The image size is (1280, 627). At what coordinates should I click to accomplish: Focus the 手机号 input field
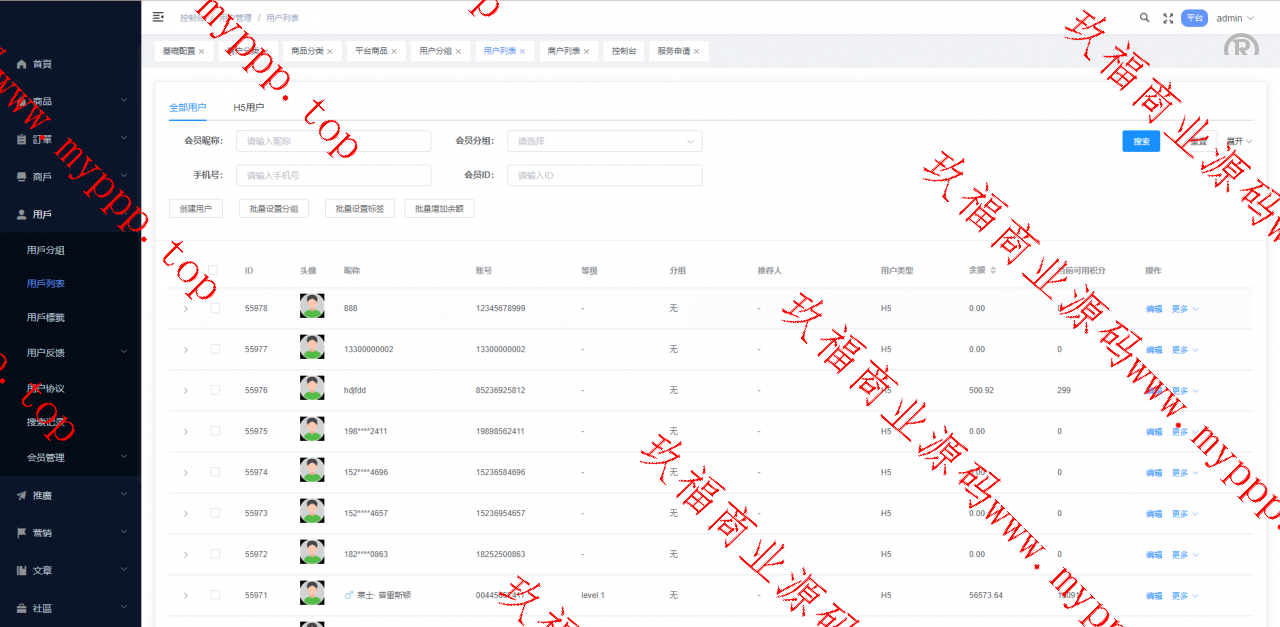pyautogui.click(x=333, y=175)
